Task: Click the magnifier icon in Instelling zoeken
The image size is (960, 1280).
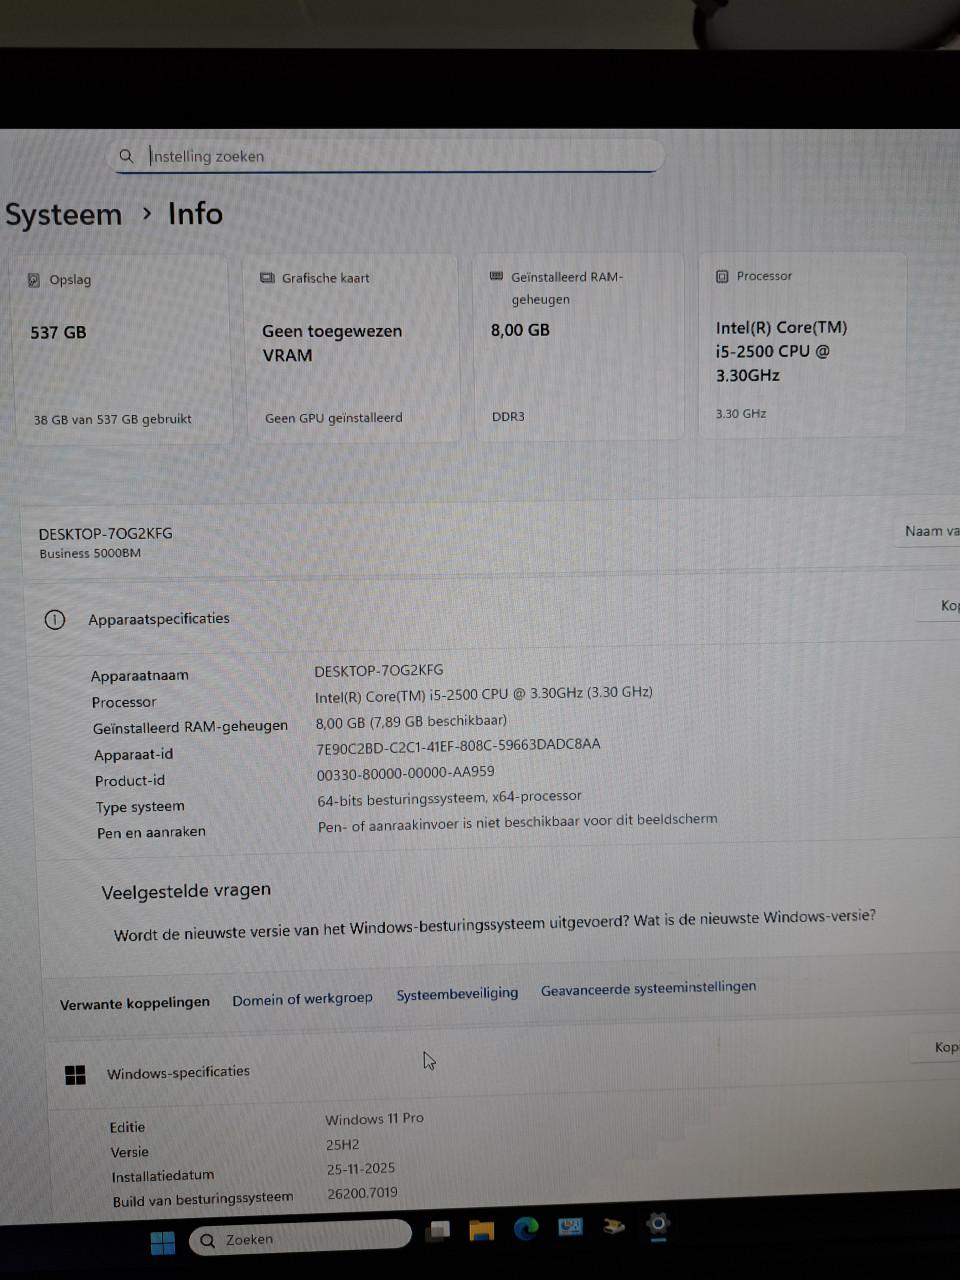Action: tap(126, 156)
